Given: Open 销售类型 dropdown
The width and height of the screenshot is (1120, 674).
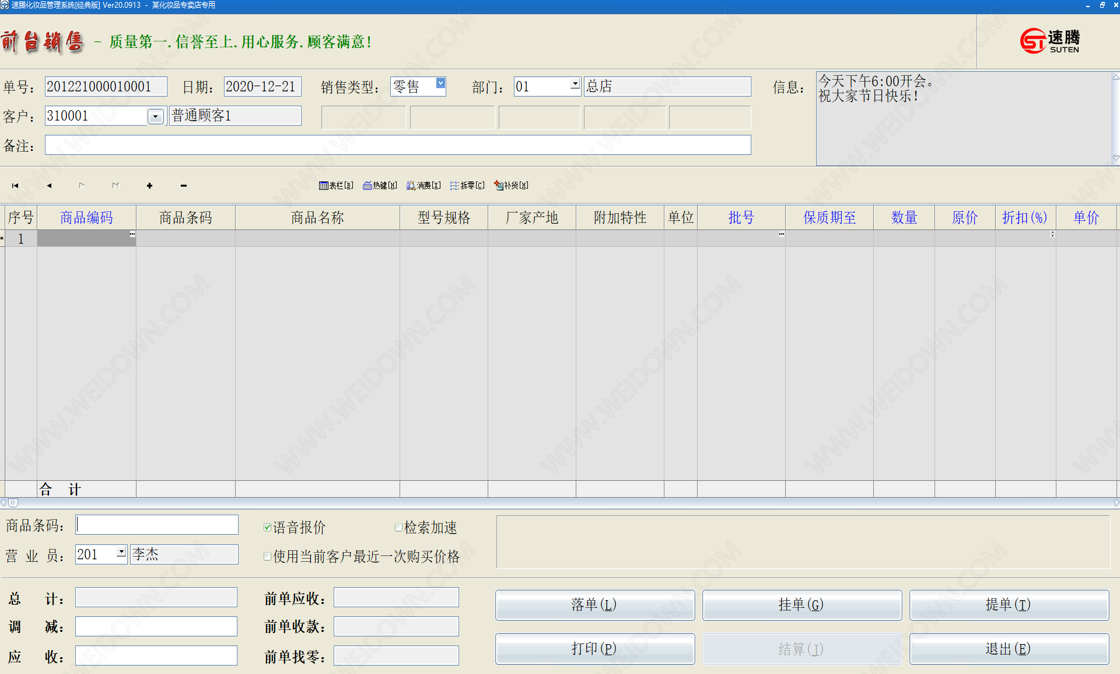Looking at the screenshot, I should pyautogui.click(x=441, y=83).
